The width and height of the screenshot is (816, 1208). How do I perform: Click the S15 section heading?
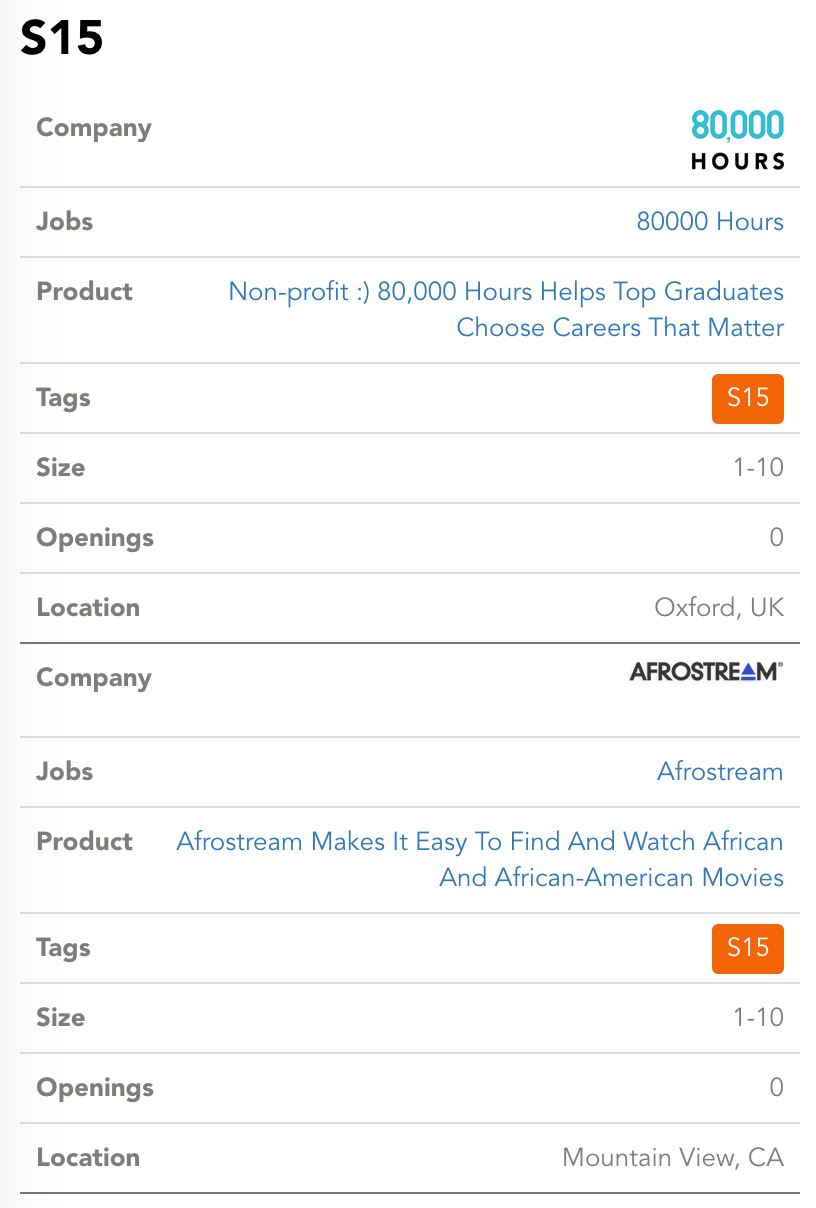click(x=62, y=38)
